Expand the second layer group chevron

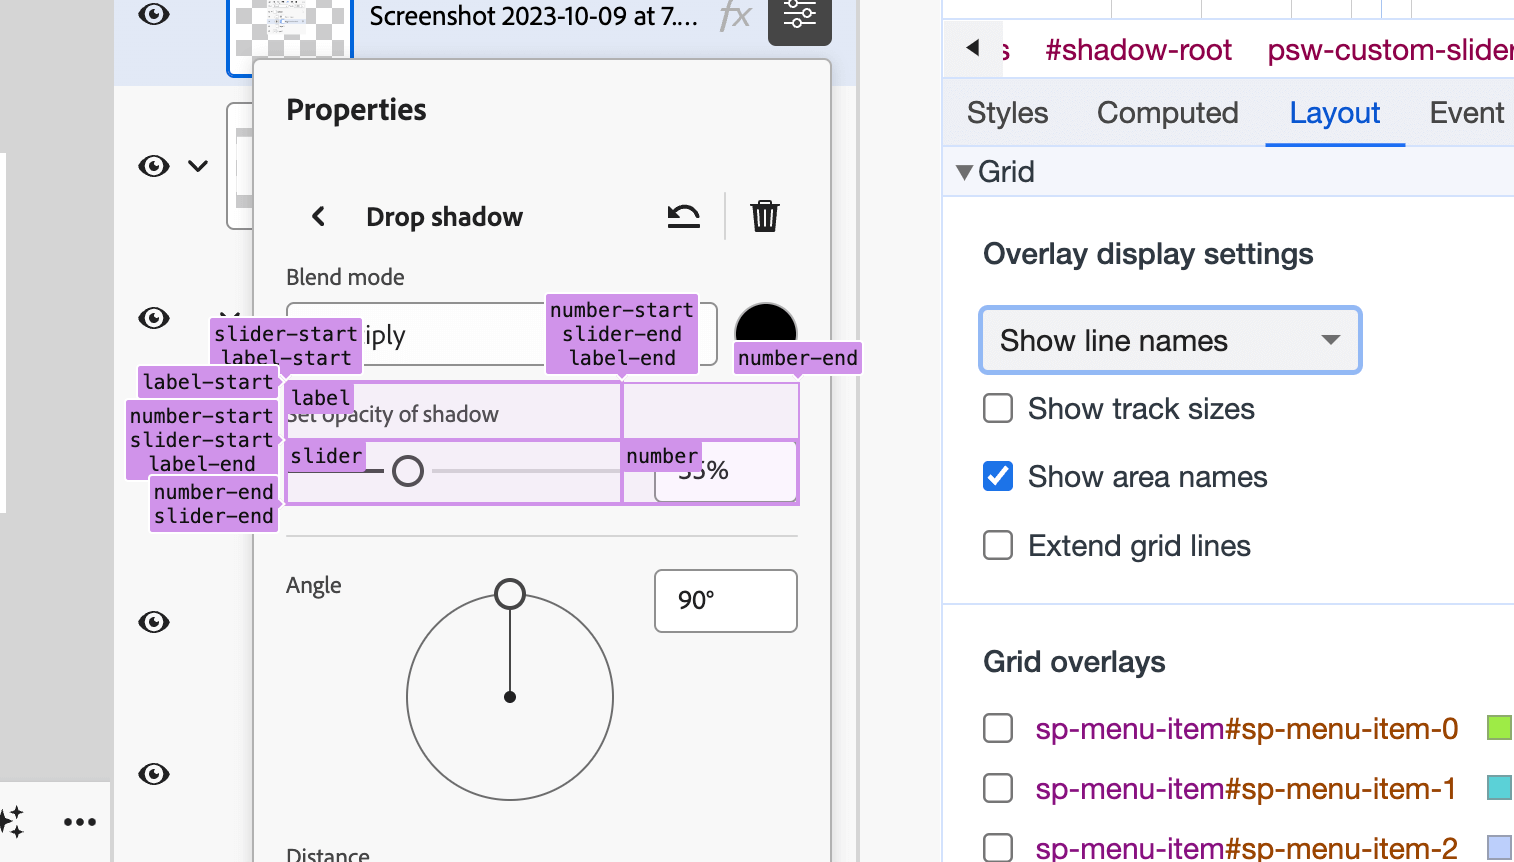(x=198, y=166)
